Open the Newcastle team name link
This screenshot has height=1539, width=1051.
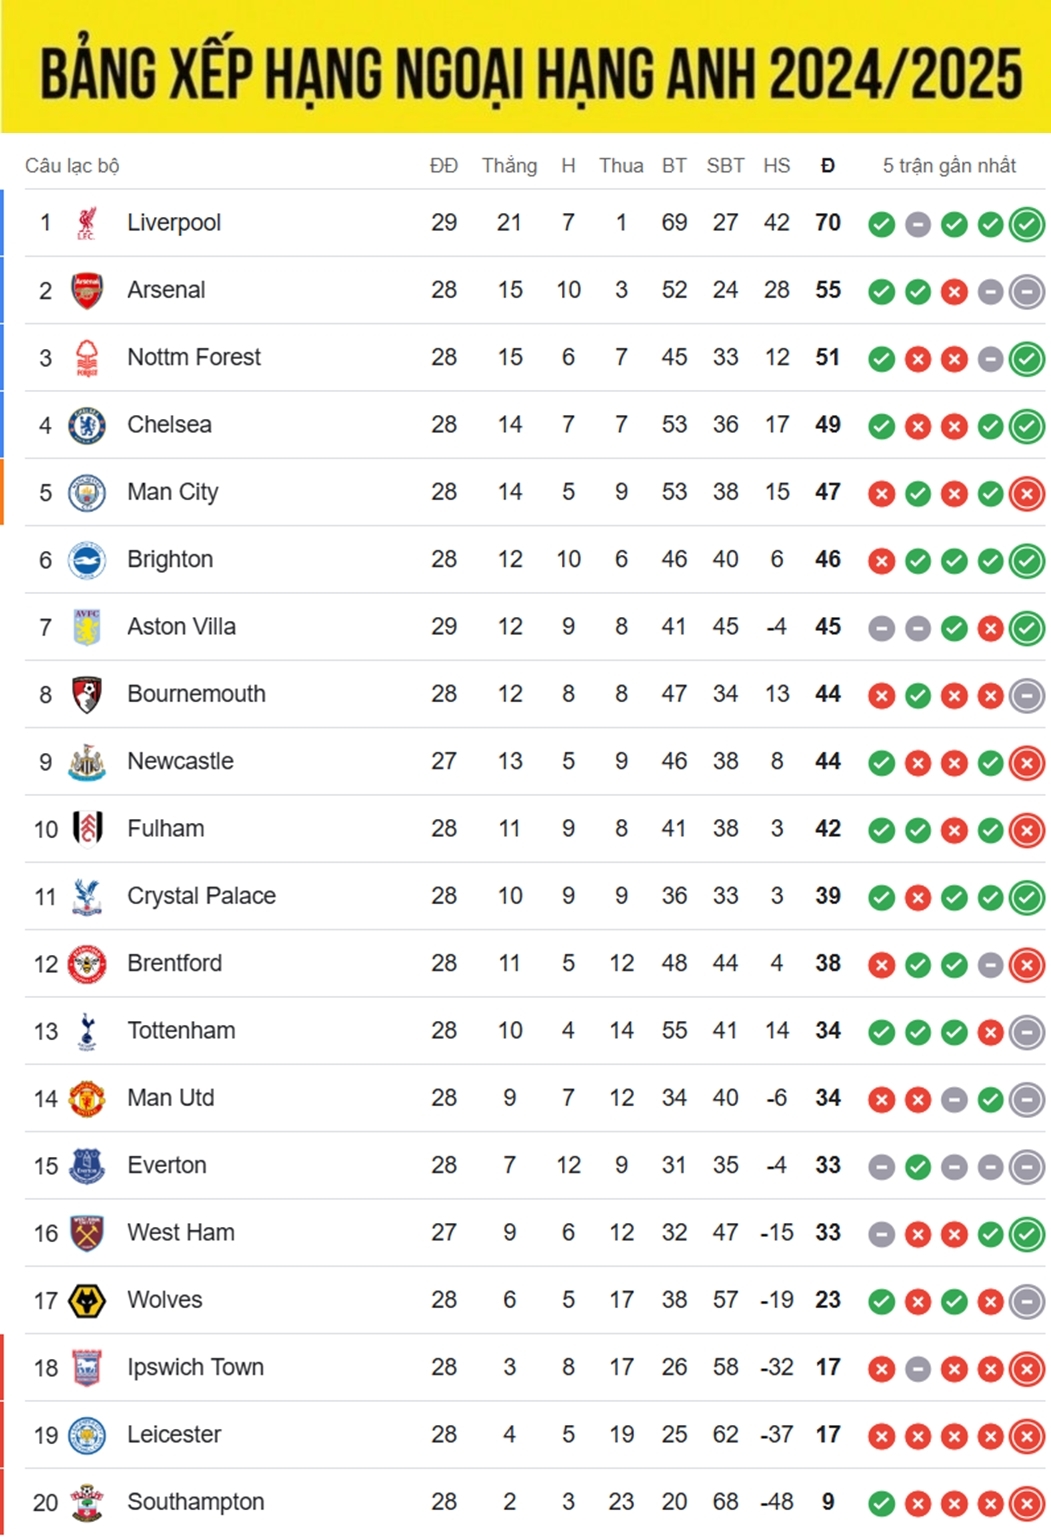tap(180, 761)
